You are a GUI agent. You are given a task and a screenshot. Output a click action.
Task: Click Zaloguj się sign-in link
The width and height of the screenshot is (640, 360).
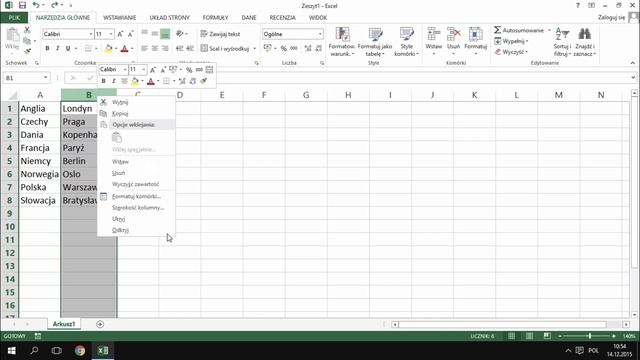point(611,18)
